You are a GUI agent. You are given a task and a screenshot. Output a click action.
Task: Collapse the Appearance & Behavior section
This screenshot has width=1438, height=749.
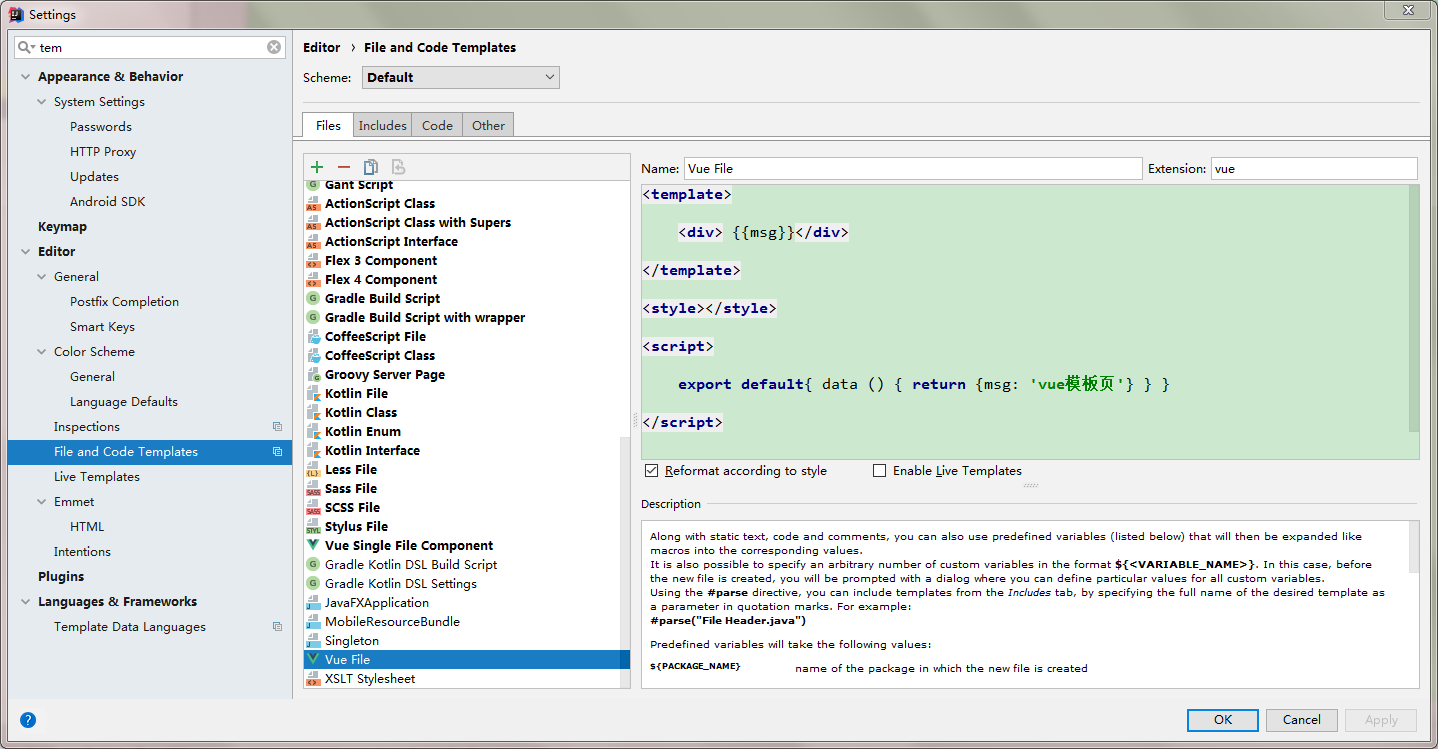[25, 77]
